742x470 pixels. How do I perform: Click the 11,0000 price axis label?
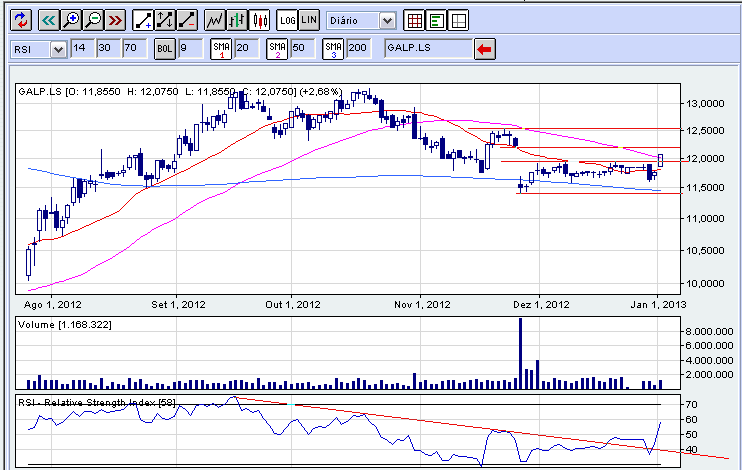click(x=705, y=218)
